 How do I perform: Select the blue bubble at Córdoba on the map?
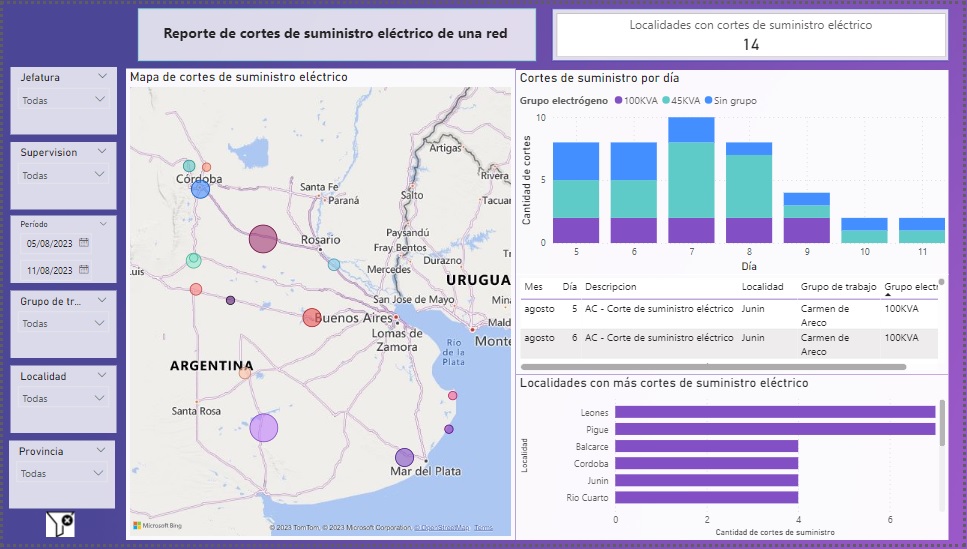[x=200, y=189]
